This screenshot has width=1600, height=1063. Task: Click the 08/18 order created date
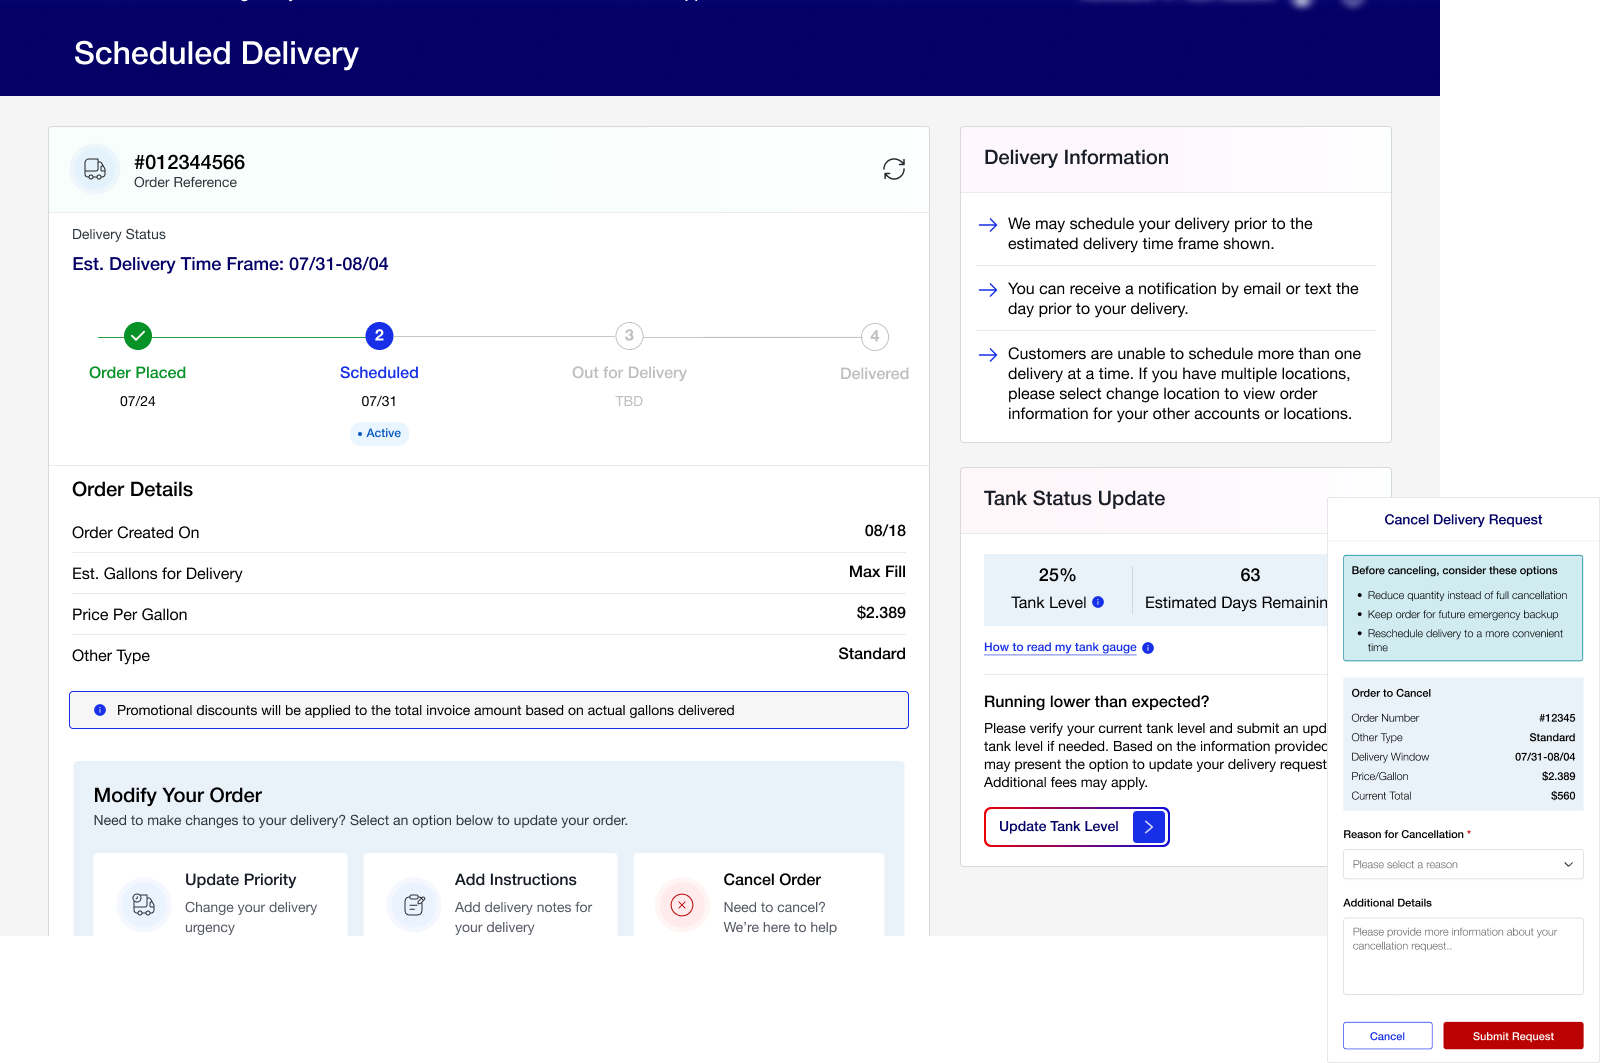(x=885, y=531)
